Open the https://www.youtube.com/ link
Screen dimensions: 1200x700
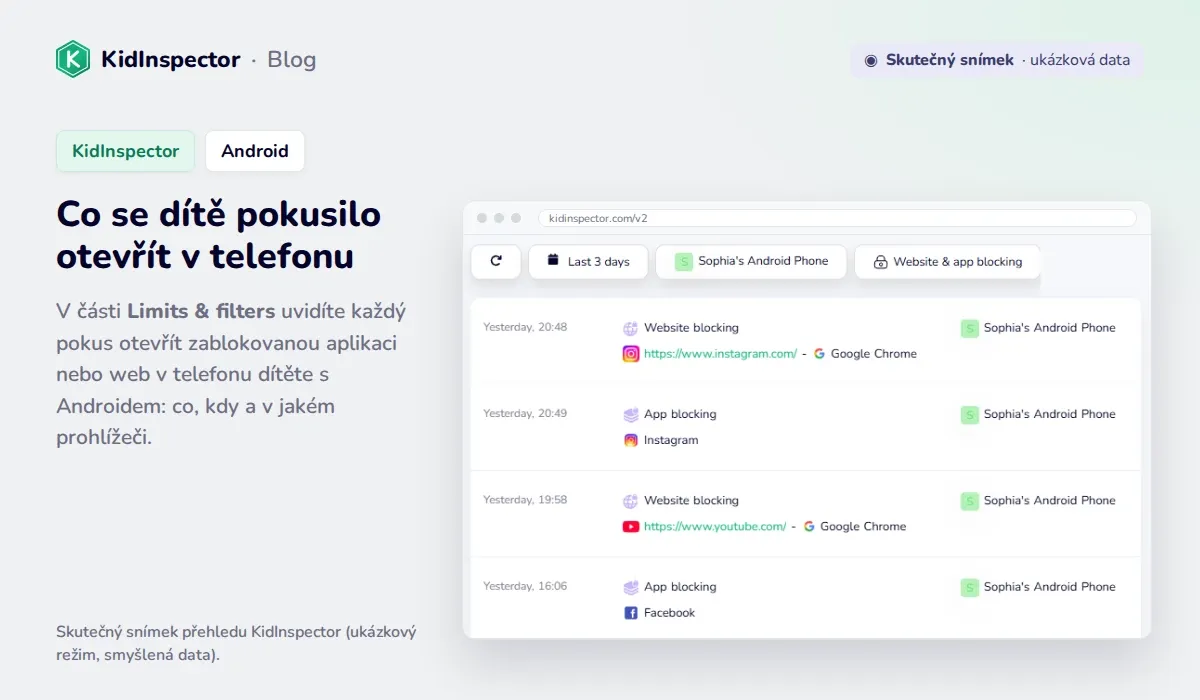tap(715, 526)
